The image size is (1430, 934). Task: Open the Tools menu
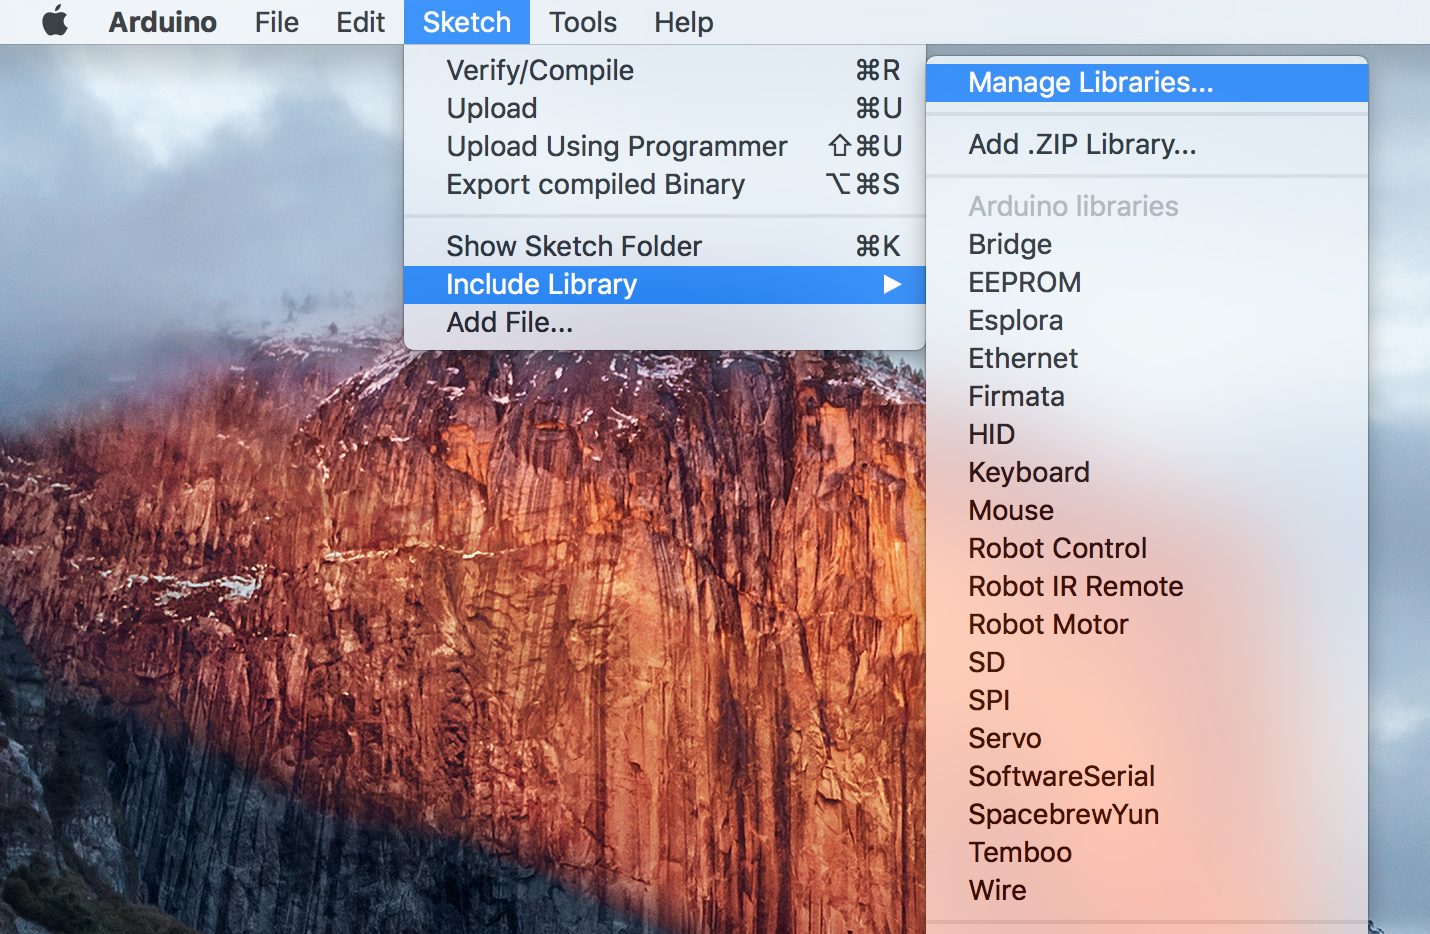[583, 22]
